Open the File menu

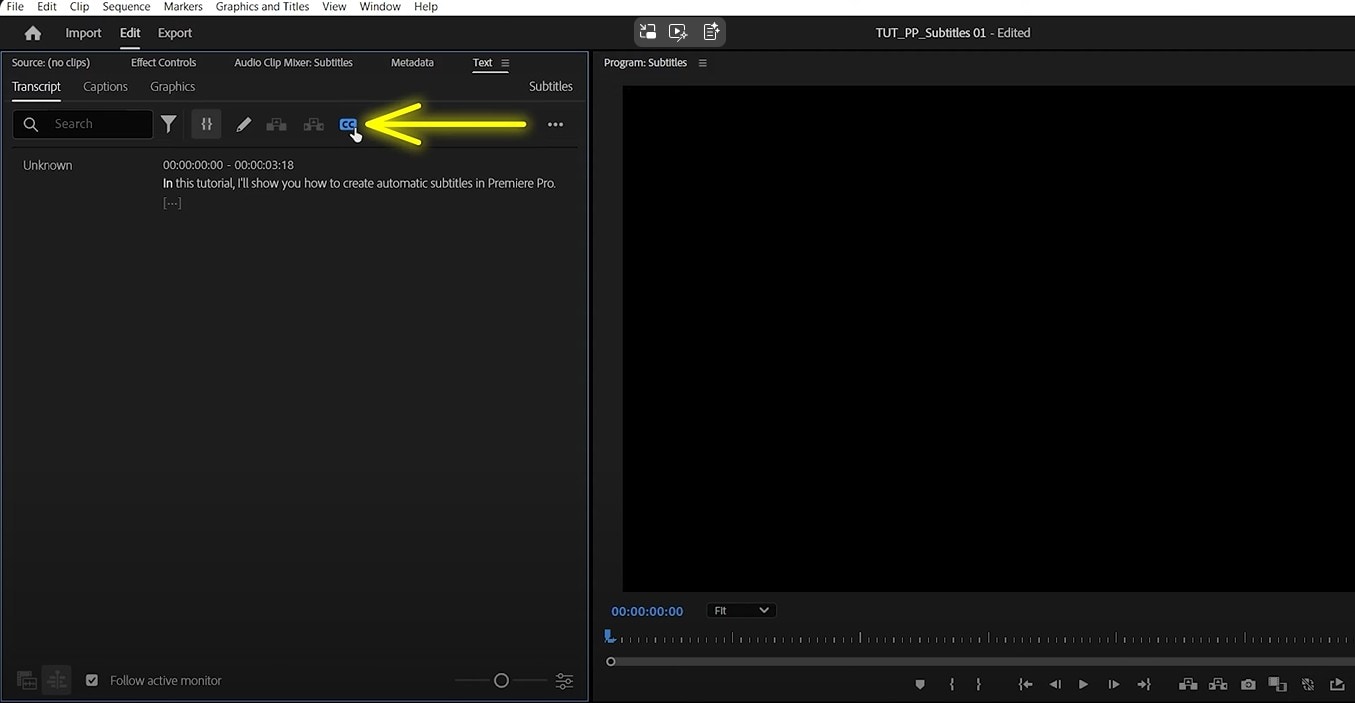pyautogui.click(x=15, y=7)
